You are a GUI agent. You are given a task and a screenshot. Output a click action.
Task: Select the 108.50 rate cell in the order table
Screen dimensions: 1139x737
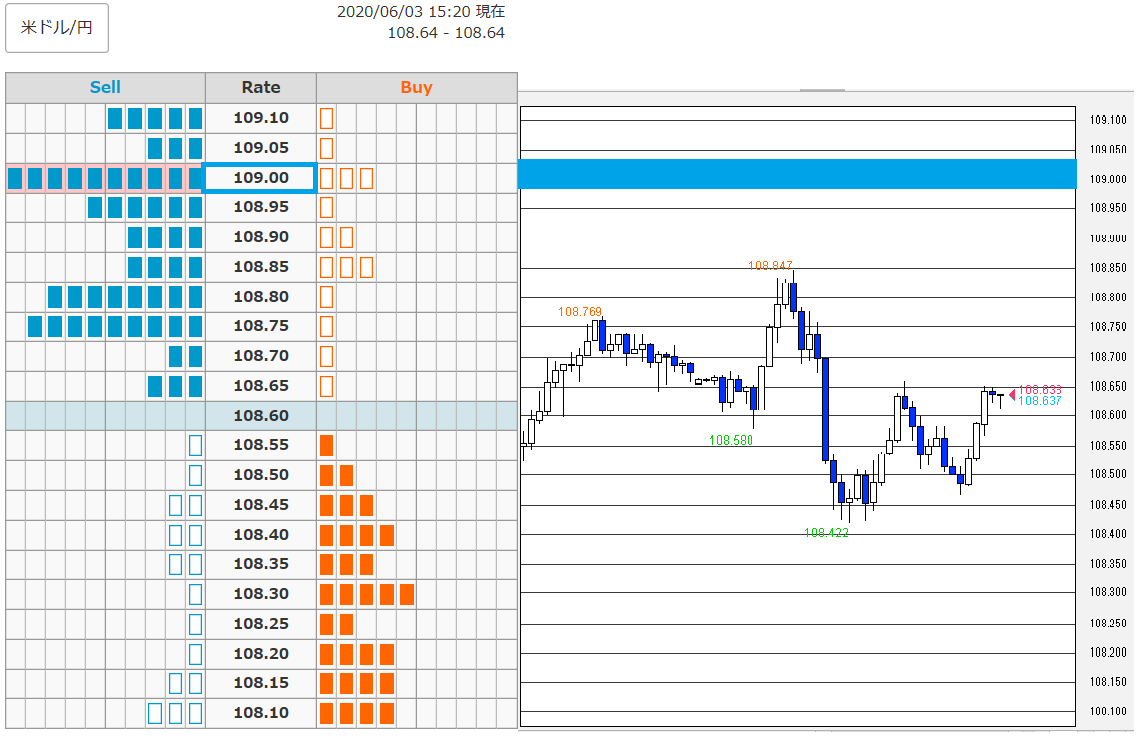[x=261, y=475]
